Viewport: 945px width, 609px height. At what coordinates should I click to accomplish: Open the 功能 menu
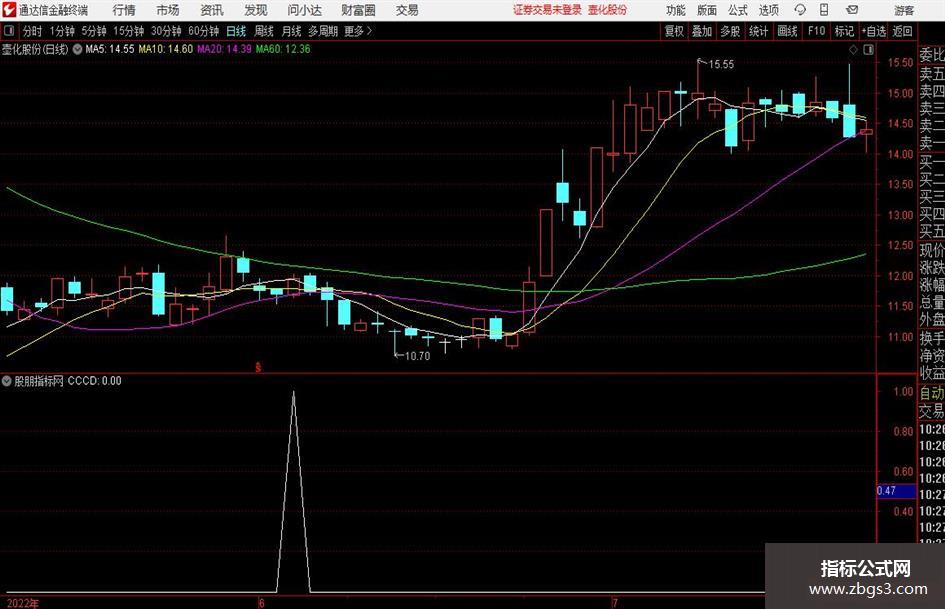coord(676,10)
